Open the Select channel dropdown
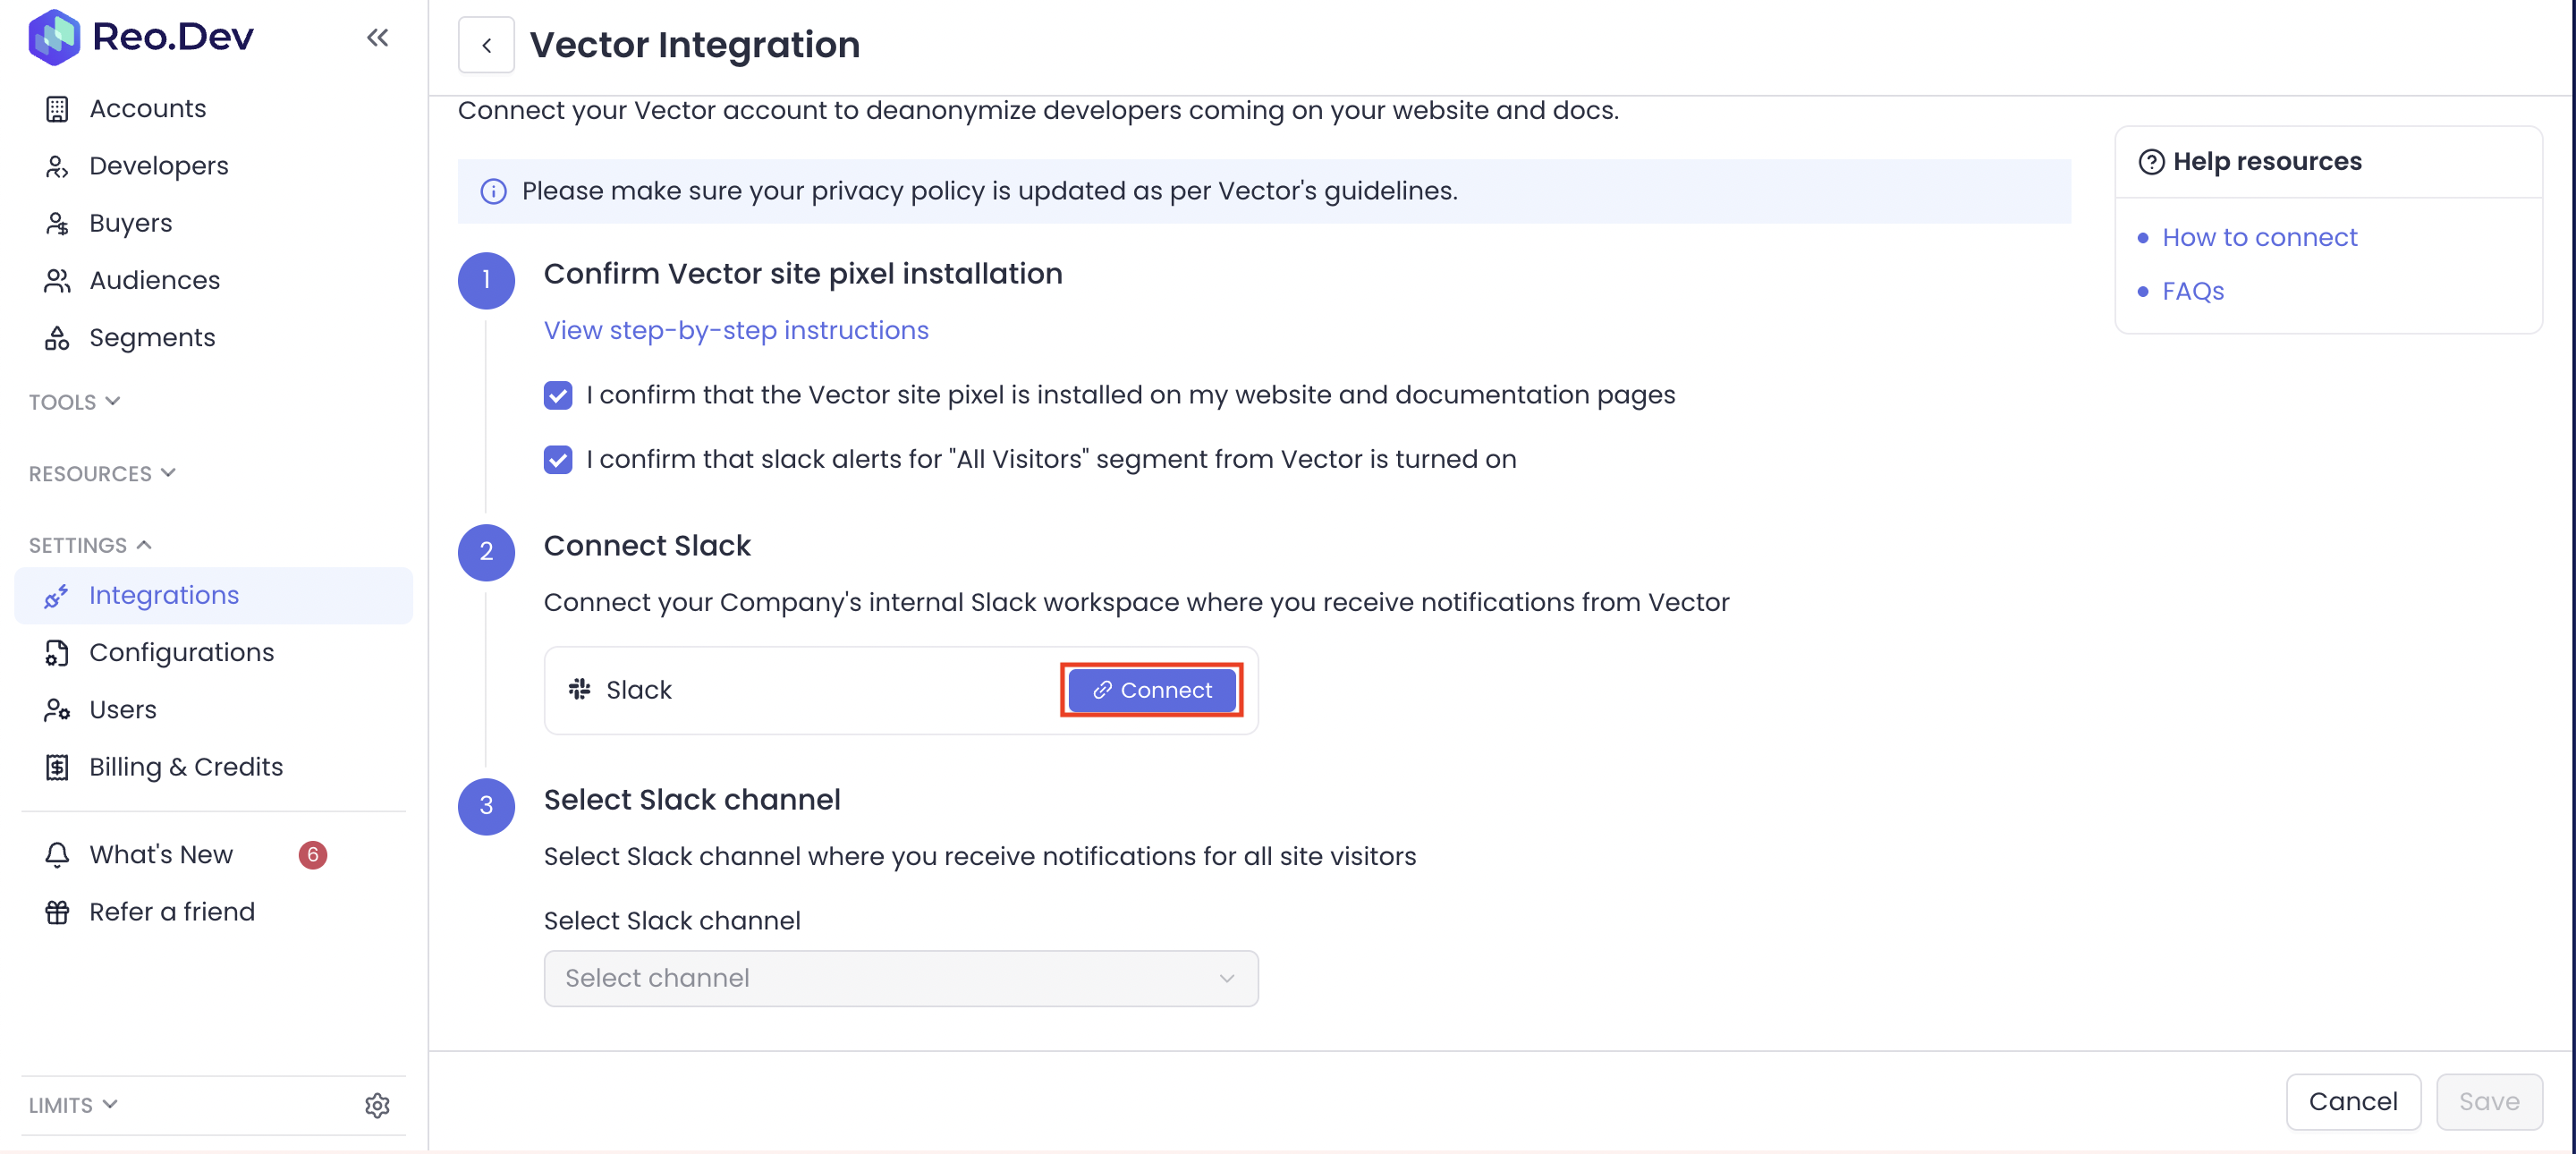Screen dimensions: 2576x1154 (900, 978)
